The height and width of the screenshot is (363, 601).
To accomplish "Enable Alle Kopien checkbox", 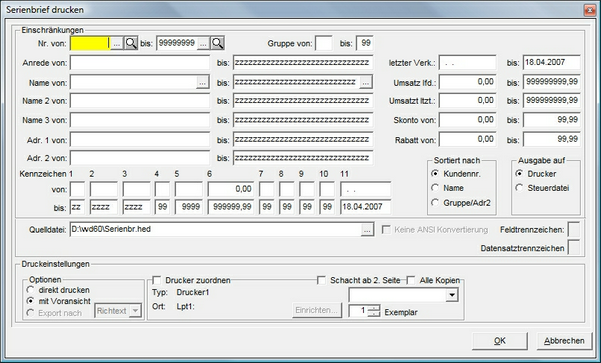I will tap(411, 280).
